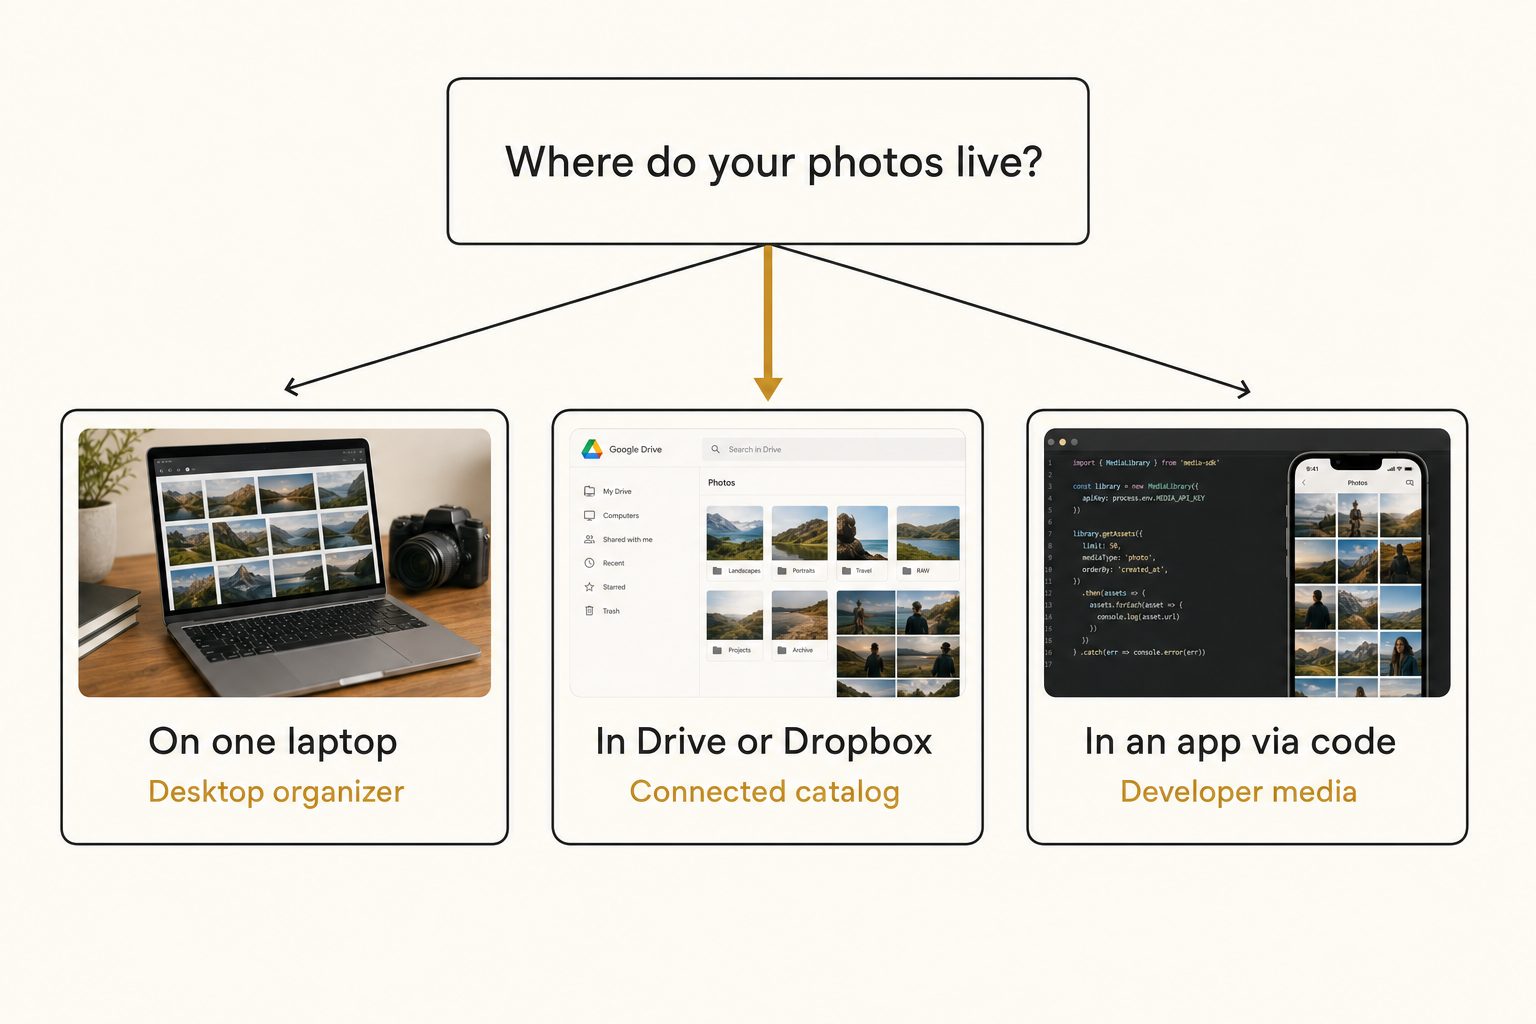
Task: Select the Computers monitor icon in sidebar
Action: tap(589, 515)
